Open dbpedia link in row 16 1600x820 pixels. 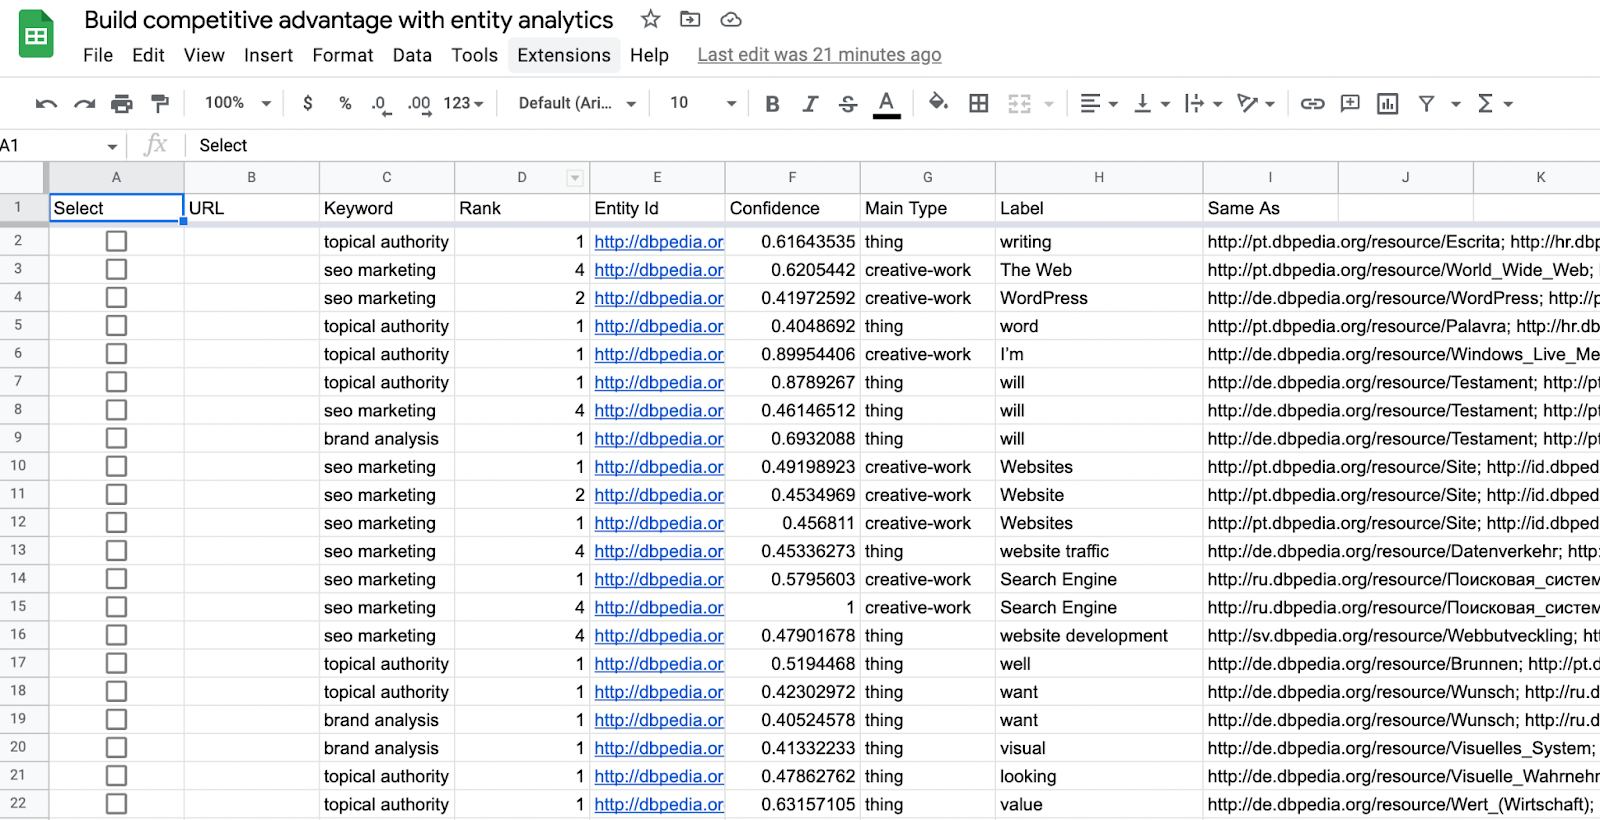point(659,635)
